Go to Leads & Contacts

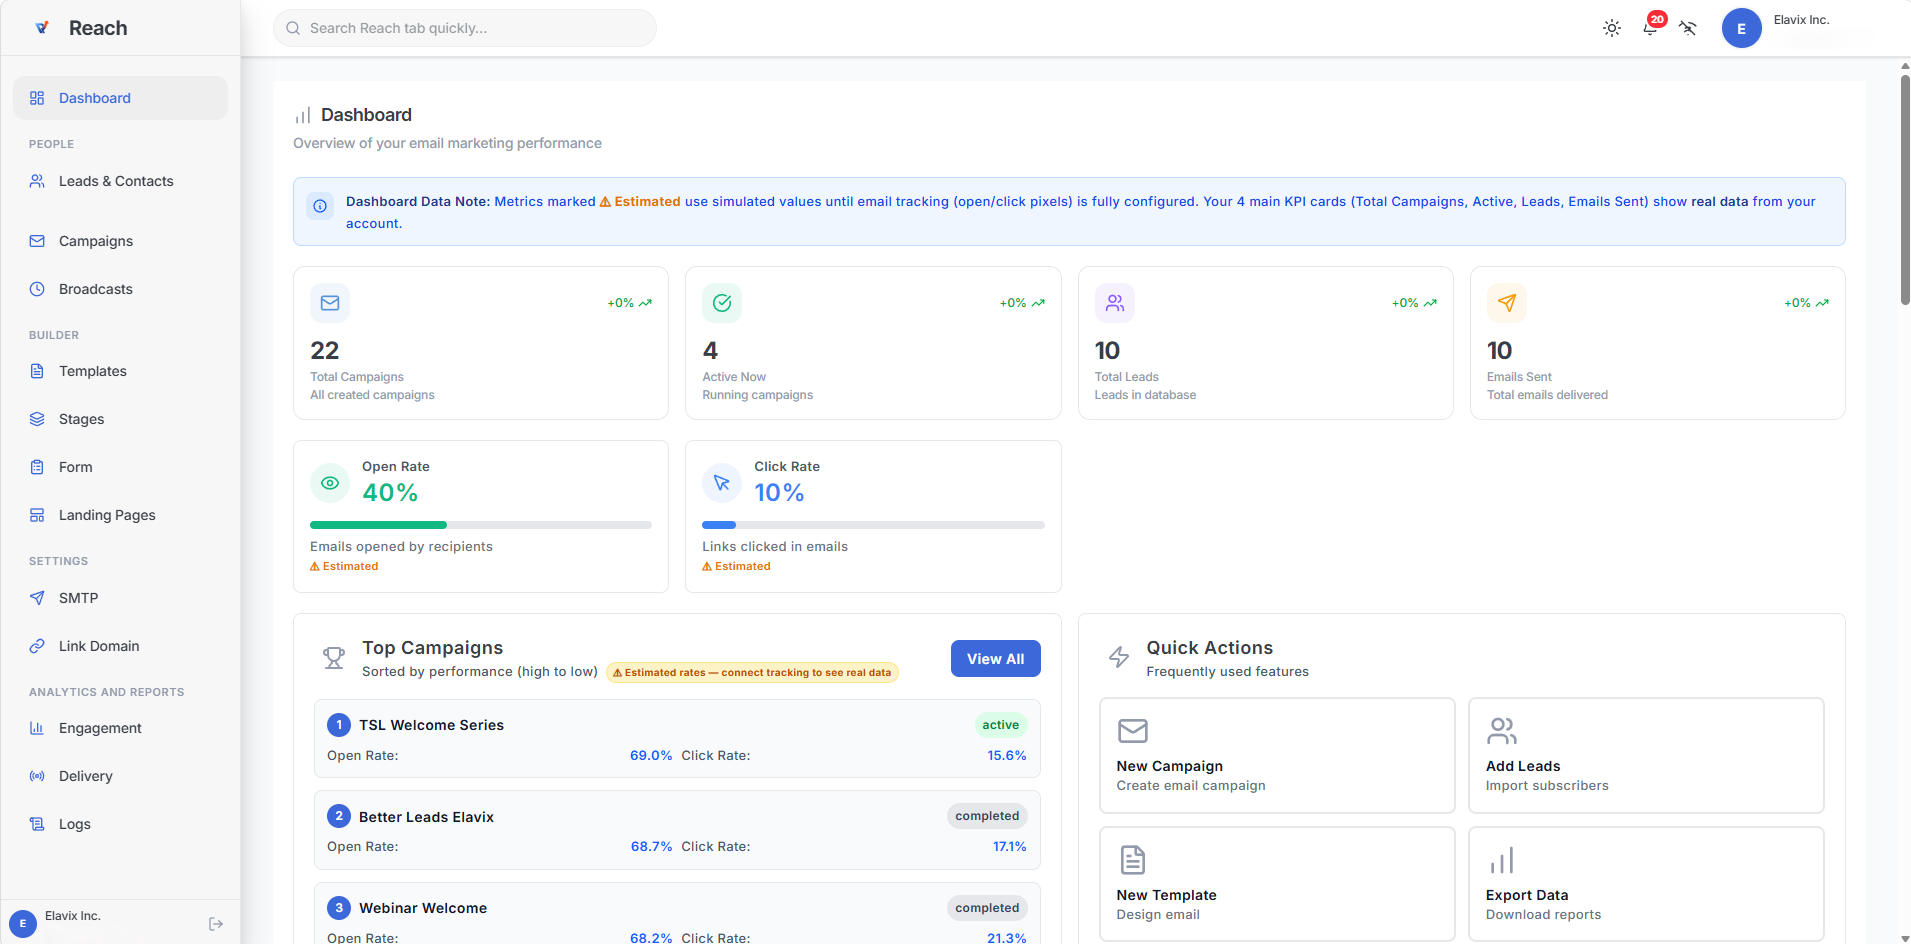pos(120,181)
